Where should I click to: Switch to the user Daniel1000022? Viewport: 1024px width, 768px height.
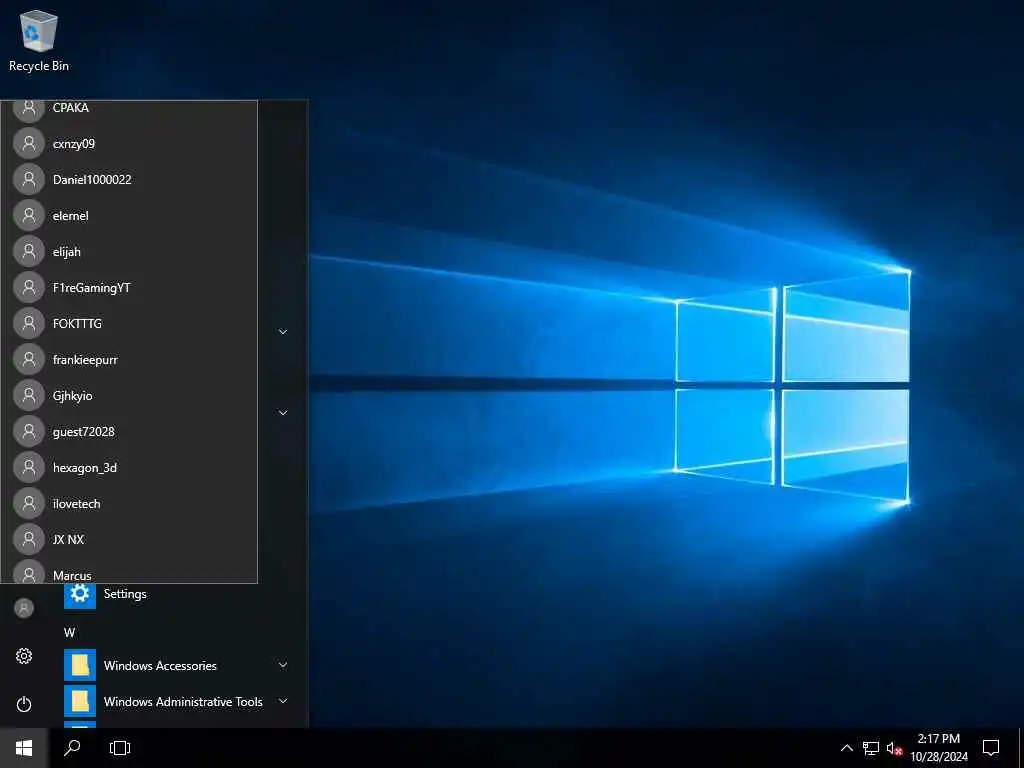[x=129, y=180]
